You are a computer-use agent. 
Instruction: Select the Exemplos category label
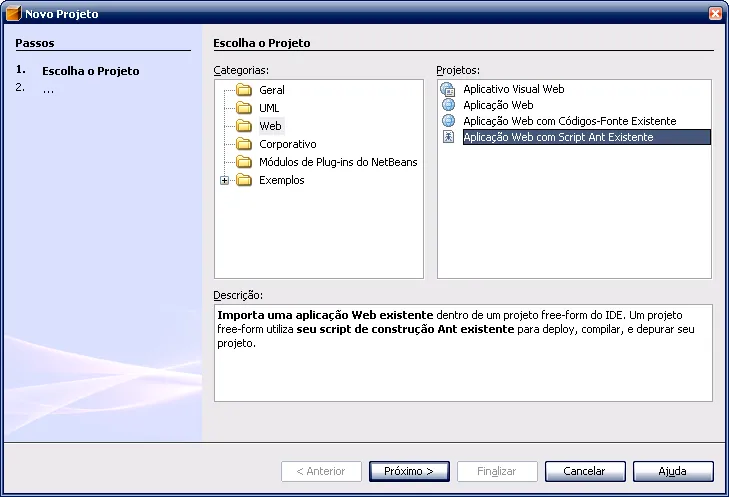[282, 180]
